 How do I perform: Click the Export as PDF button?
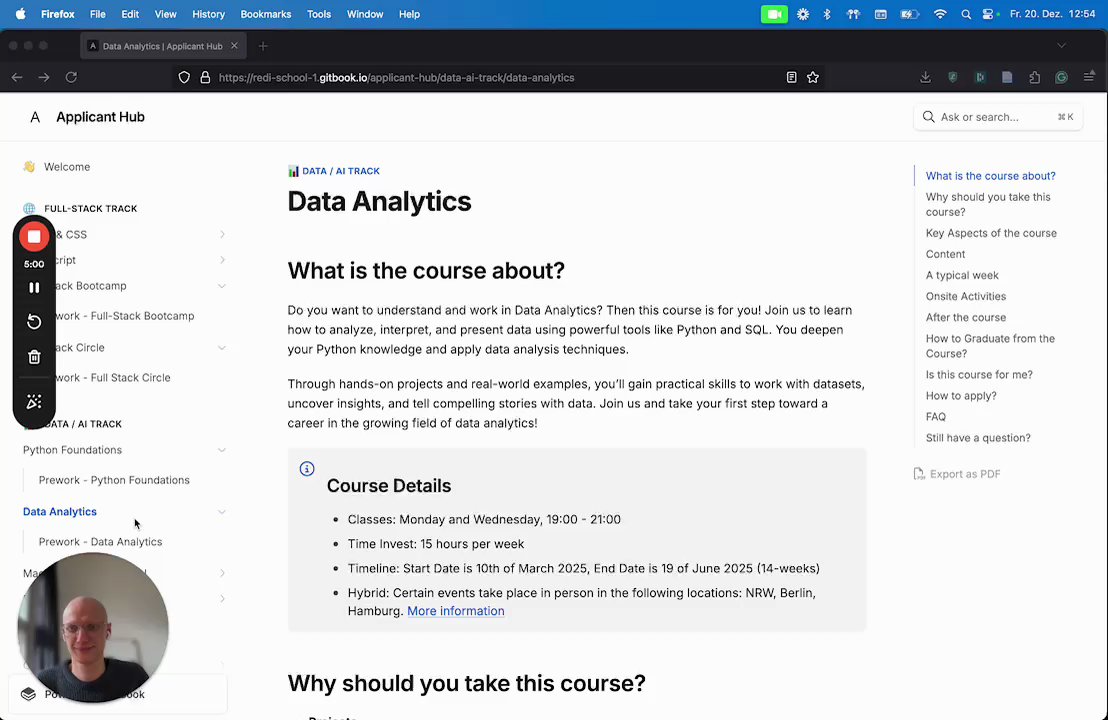pyautogui.click(x=957, y=474)
